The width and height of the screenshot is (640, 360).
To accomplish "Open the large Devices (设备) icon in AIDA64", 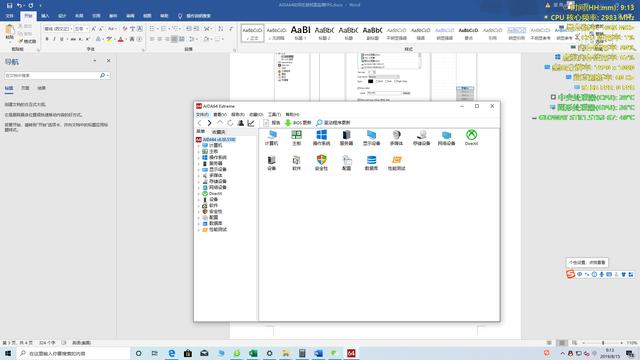I will (271, 162).
